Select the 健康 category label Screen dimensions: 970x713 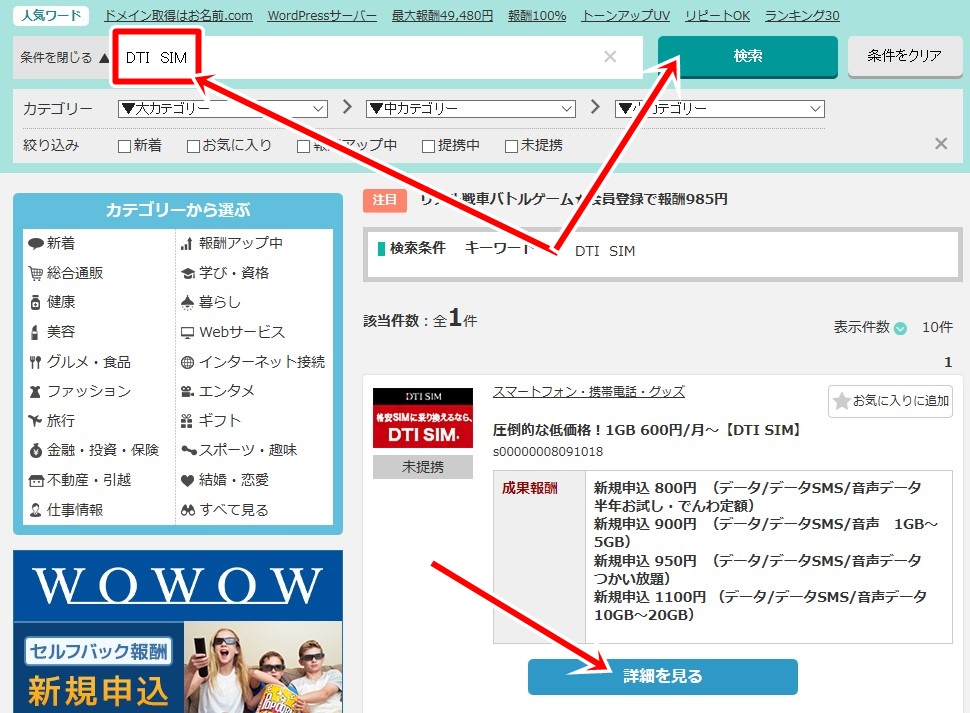tap(61, 302)
